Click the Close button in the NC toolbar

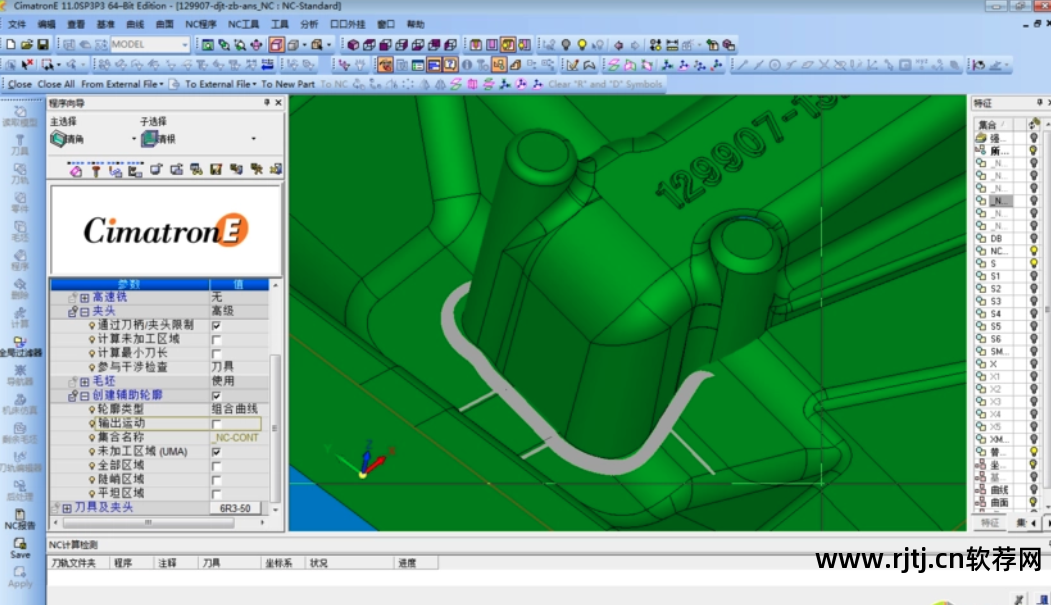pyautogui.click(x=19, y=84)
